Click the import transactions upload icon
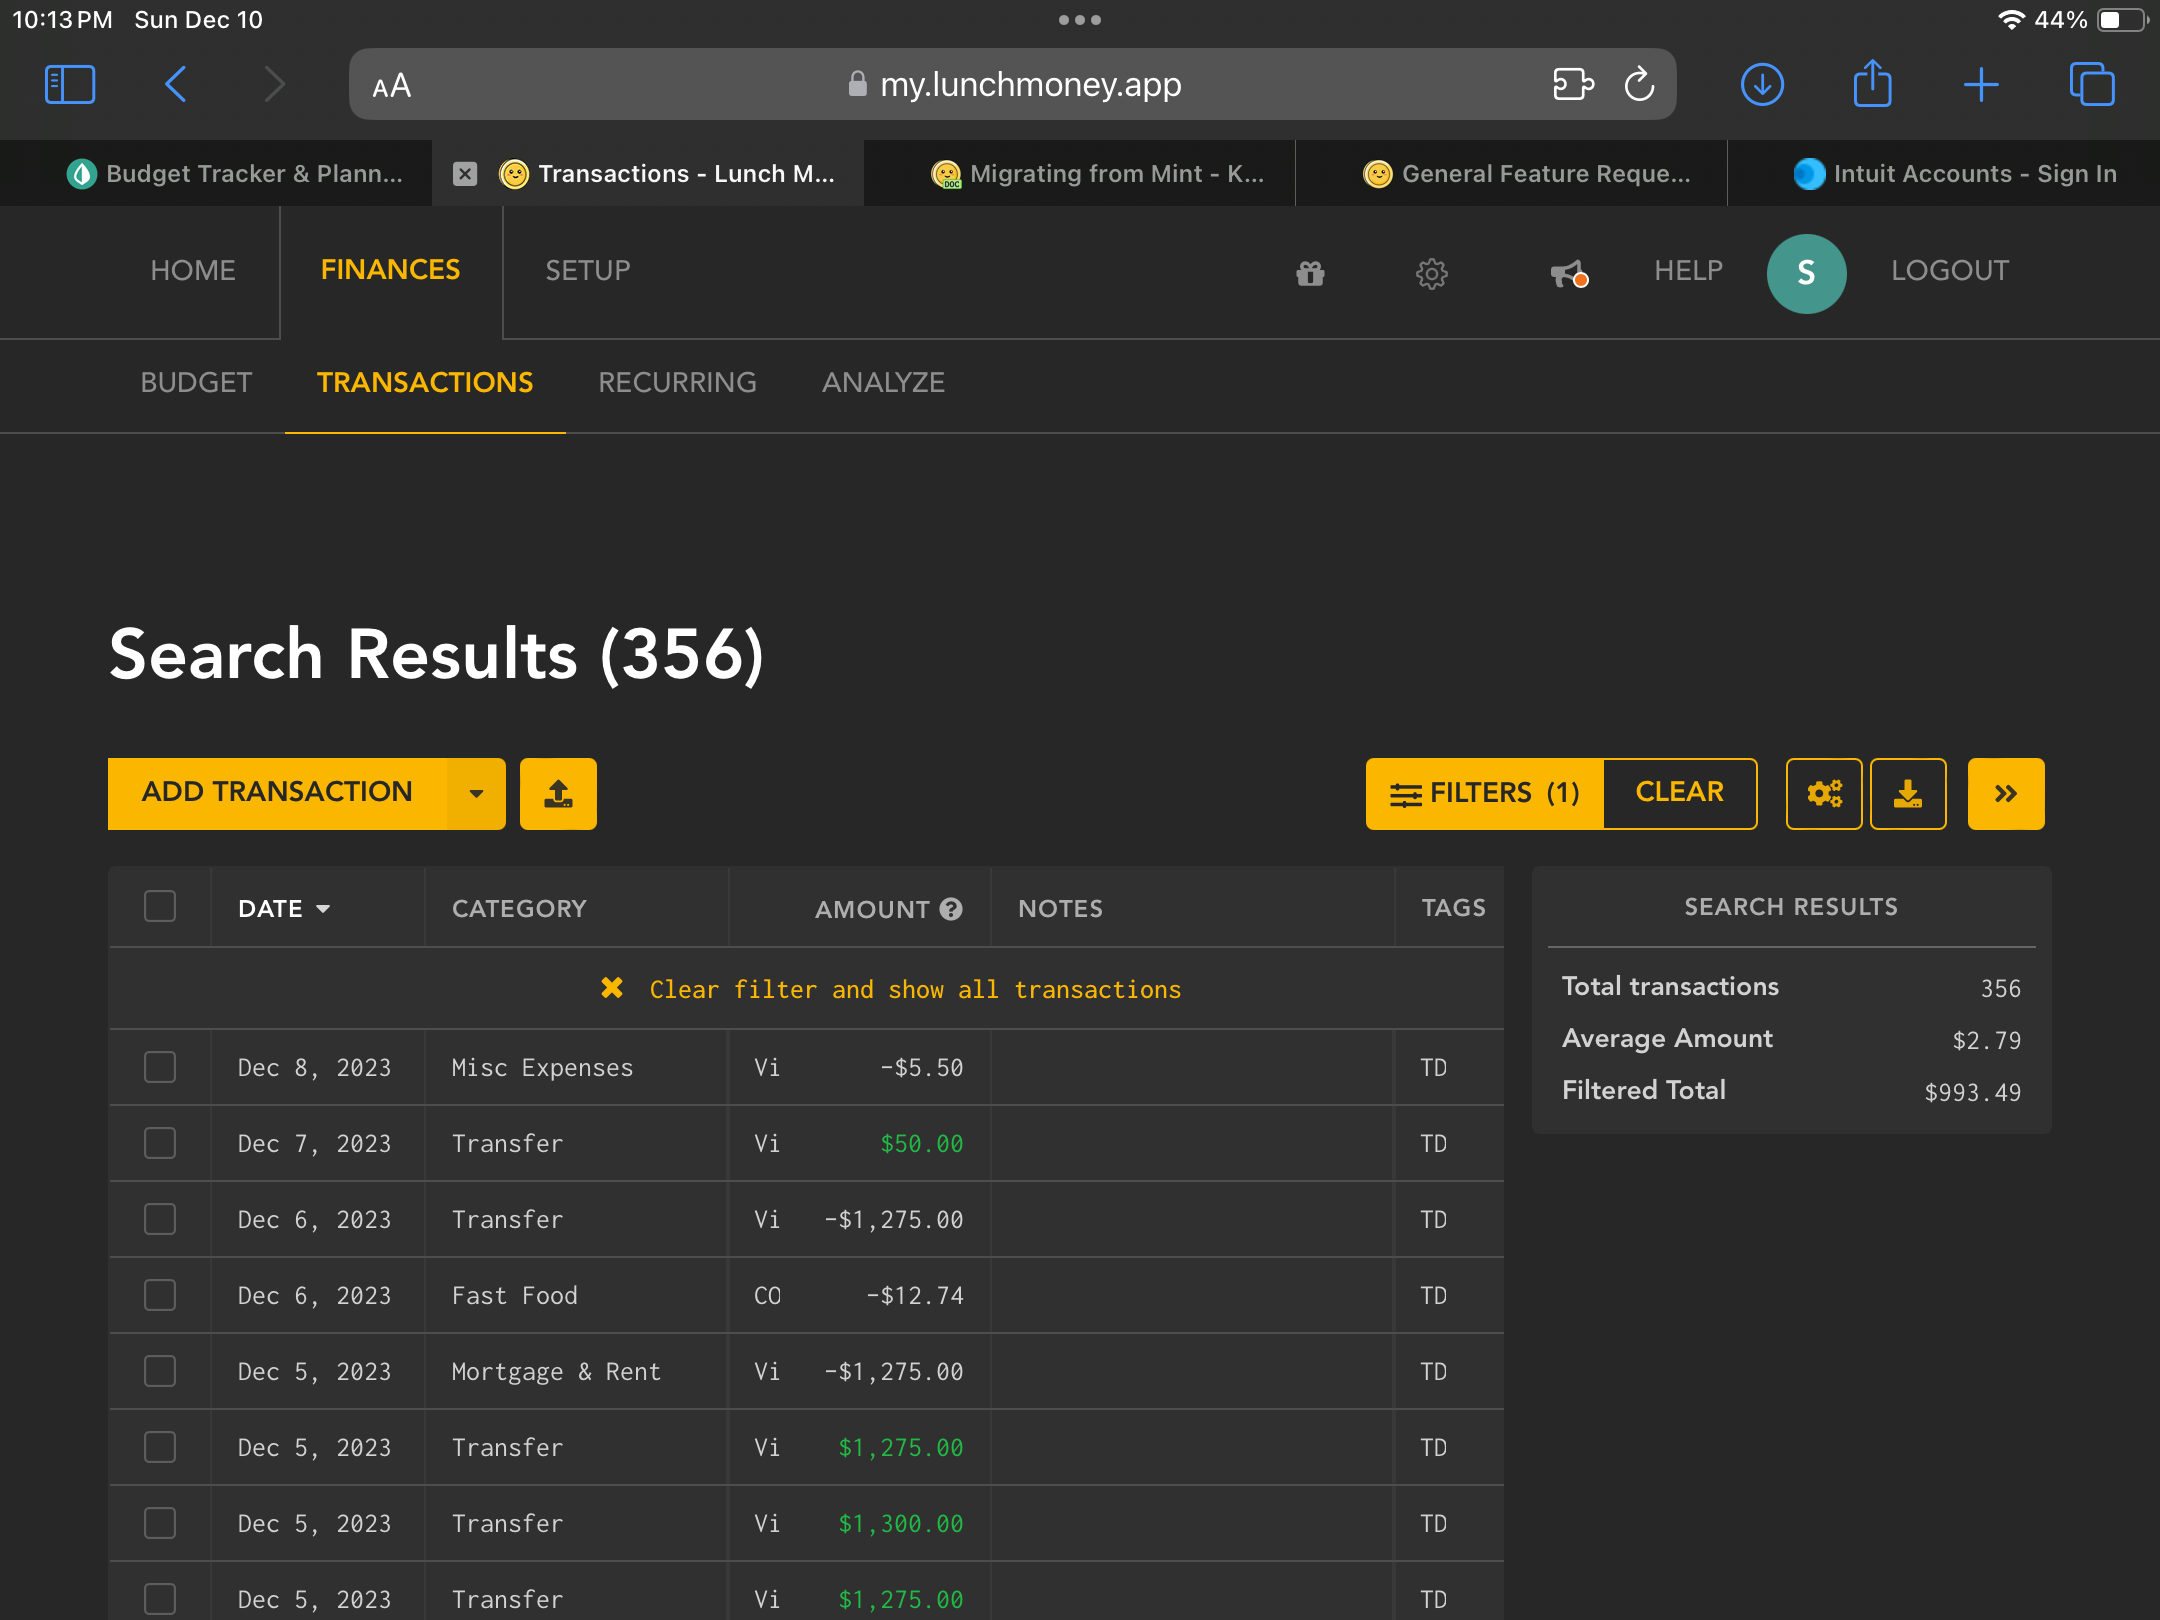The height and width of the screenshot is (1620, 2160). click(x=558, y=794)
